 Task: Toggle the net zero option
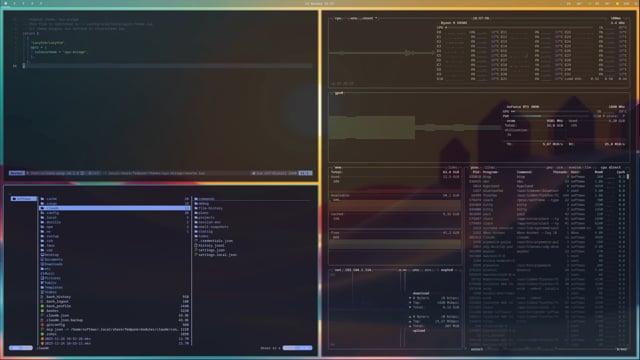click(x=428, y=270)
